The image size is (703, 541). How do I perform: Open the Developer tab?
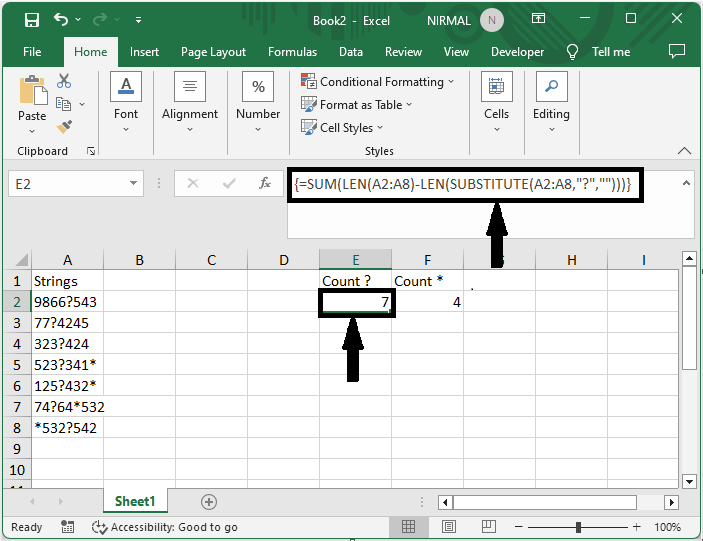(x=517, y=52)
